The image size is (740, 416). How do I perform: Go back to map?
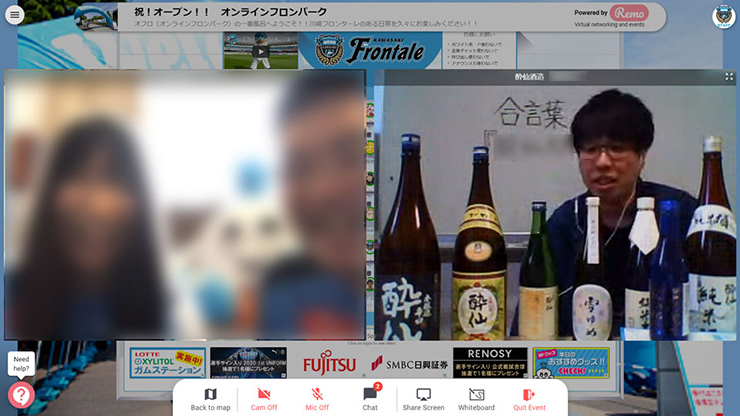pos(210,399)
